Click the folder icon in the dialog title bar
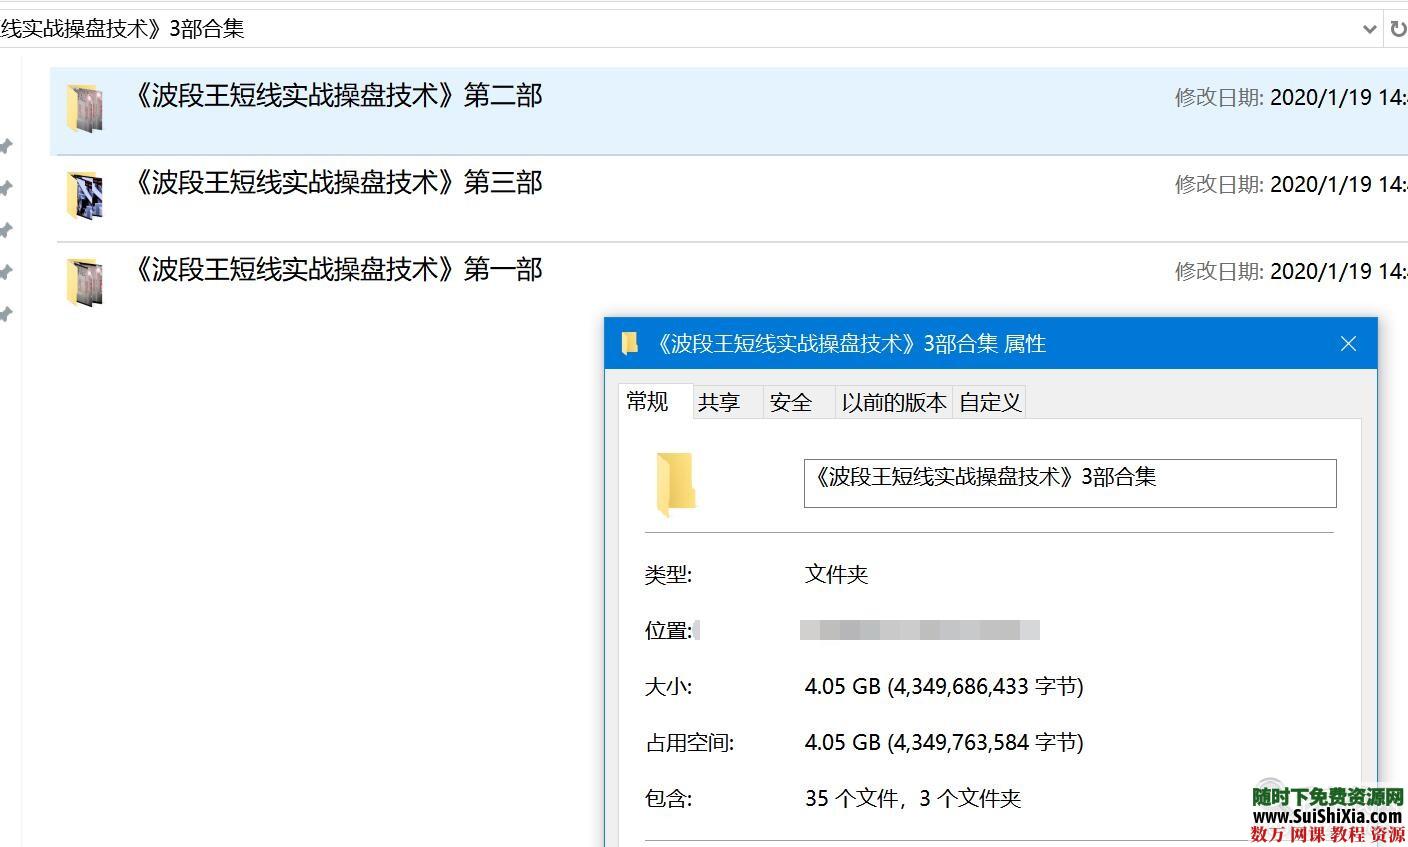Image resolution: width=1408 pixels, height=847 pixels. (629, 343)
